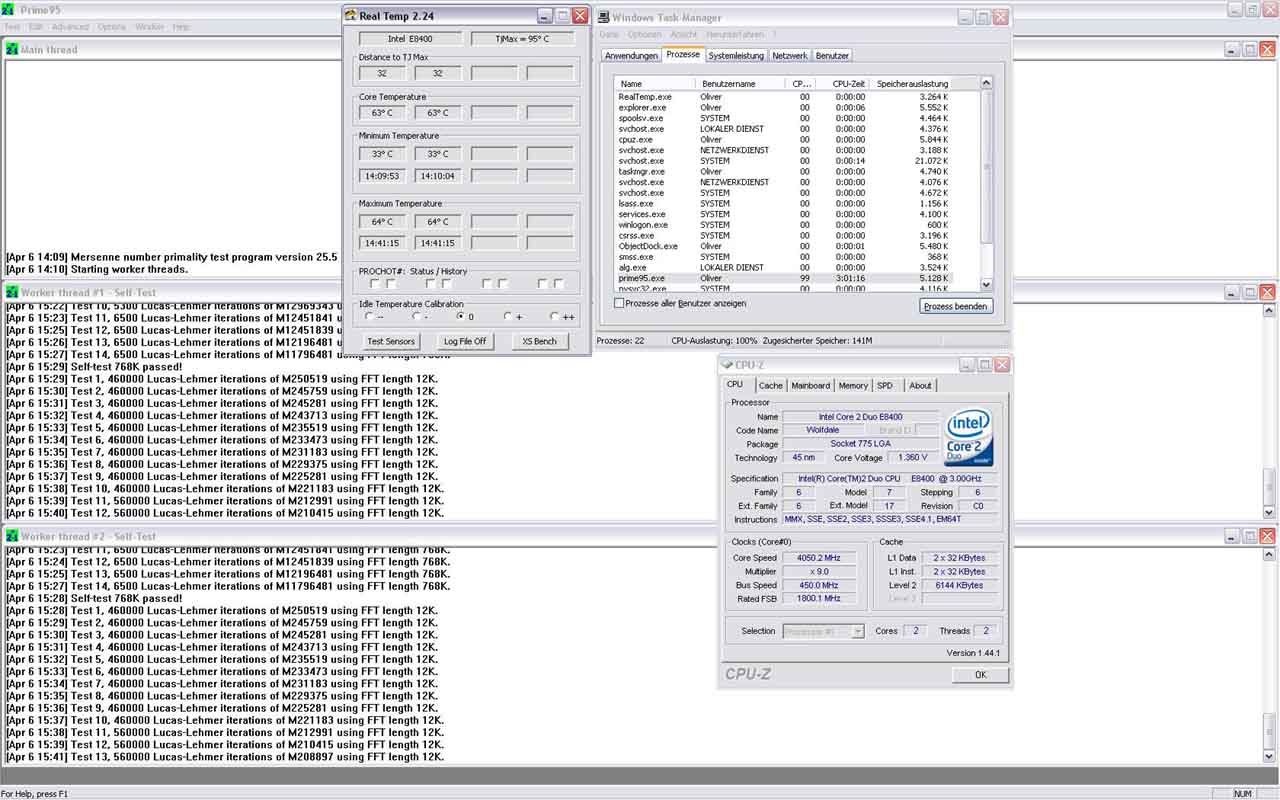The width and height of the screenshot is (1280, 800).
Task: Click Task Manager process list scroll-up arrow
Action: pos(986,83)
